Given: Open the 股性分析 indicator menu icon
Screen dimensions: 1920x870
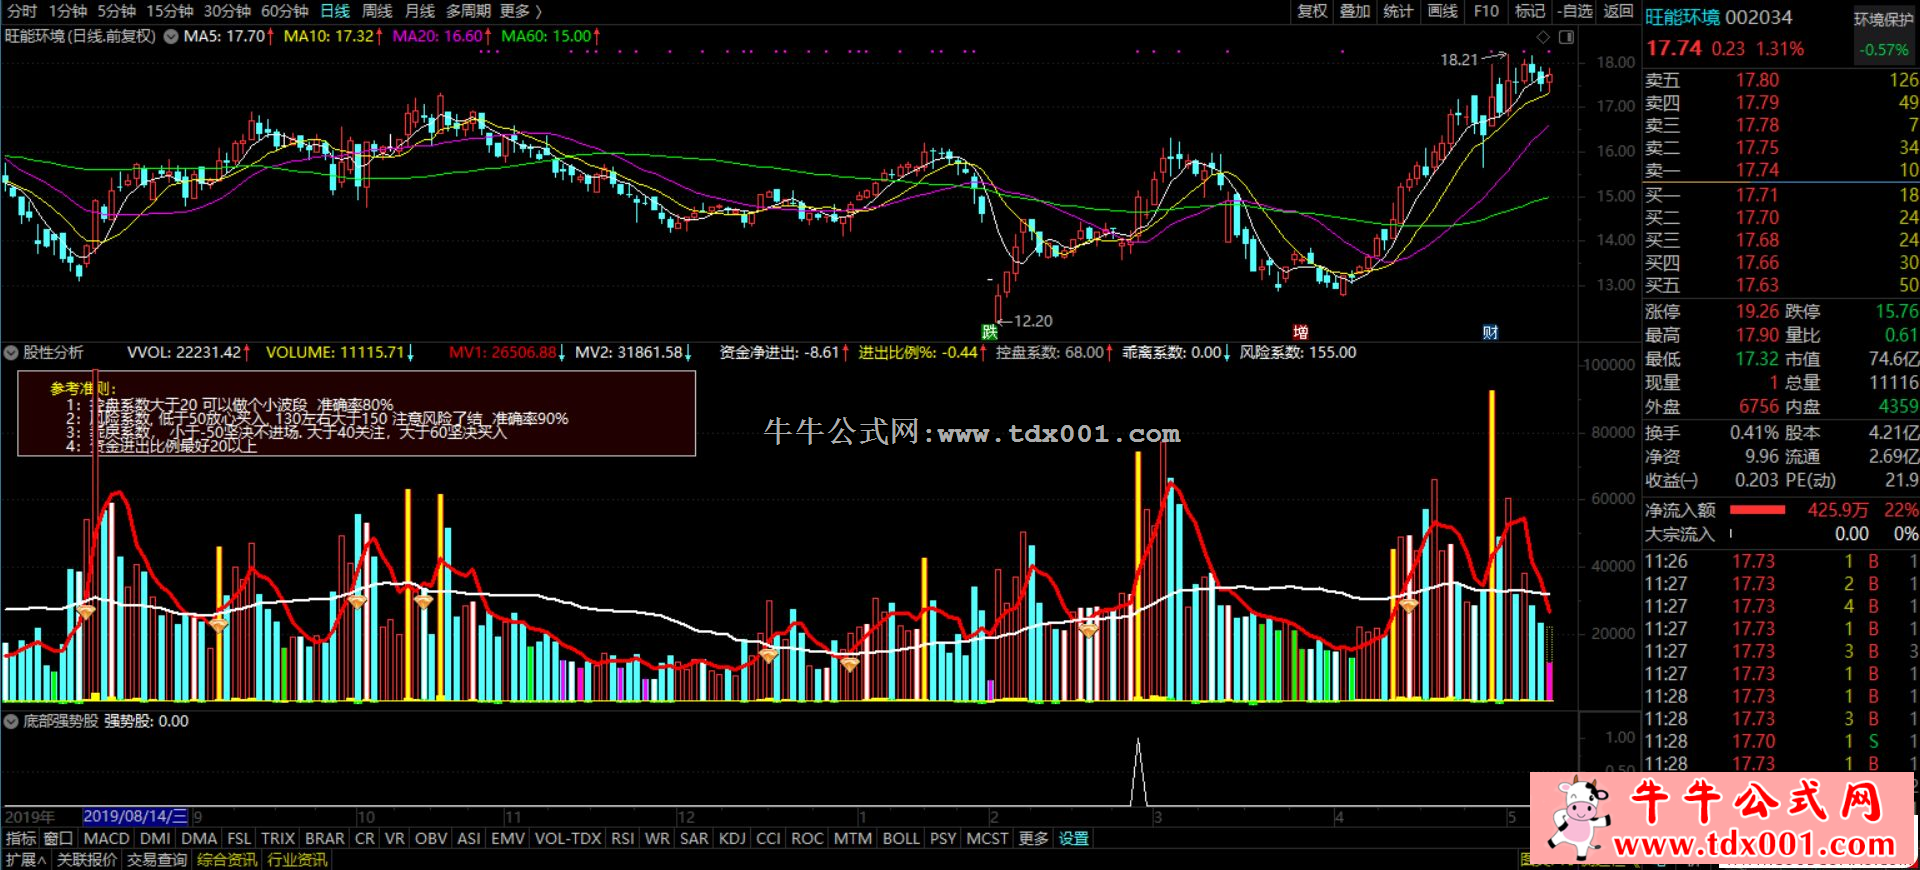Looking at the screenshot, I should [x=11, y=353].
